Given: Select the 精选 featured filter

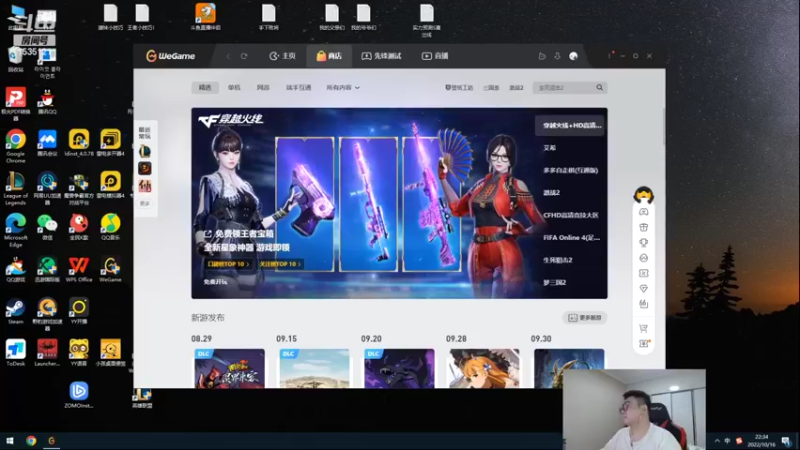Looking at the screenshot, I should 205,88.
